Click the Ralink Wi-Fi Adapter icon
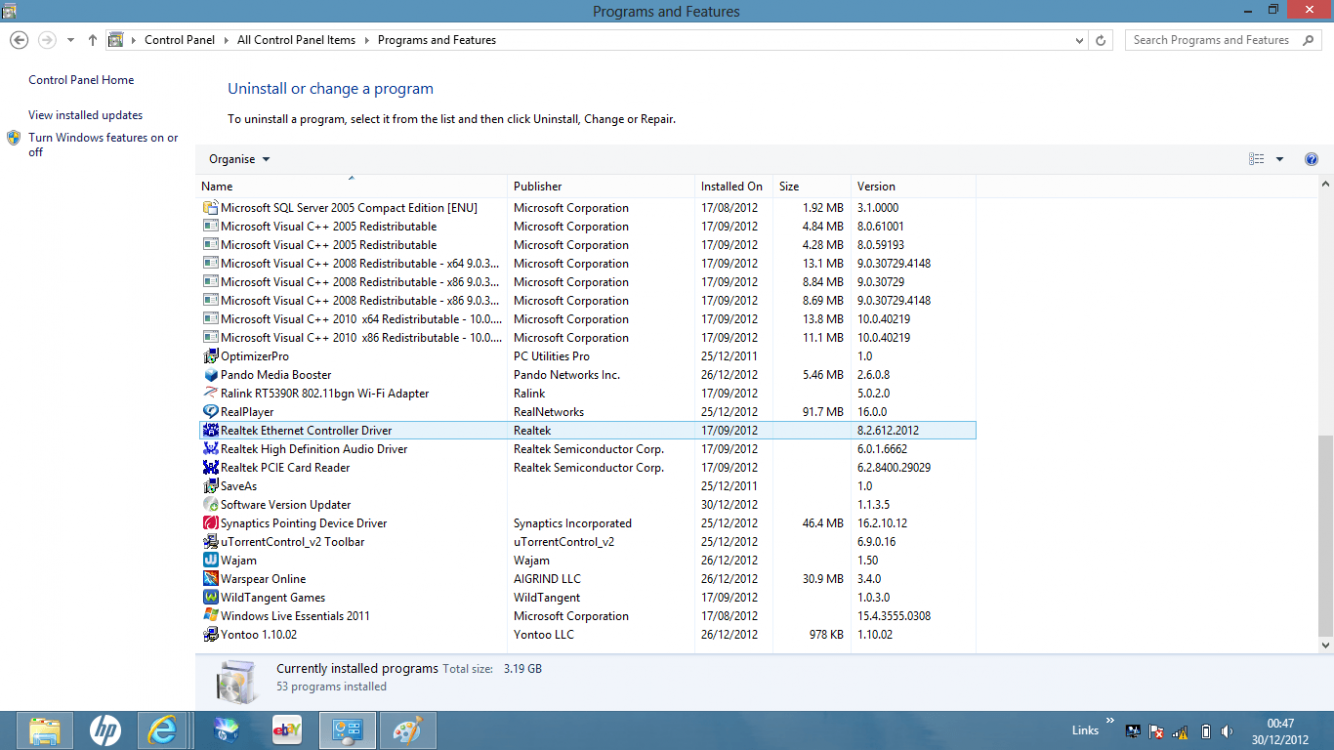The width and height of the screenshot is (1334, 750). point(210,393)
